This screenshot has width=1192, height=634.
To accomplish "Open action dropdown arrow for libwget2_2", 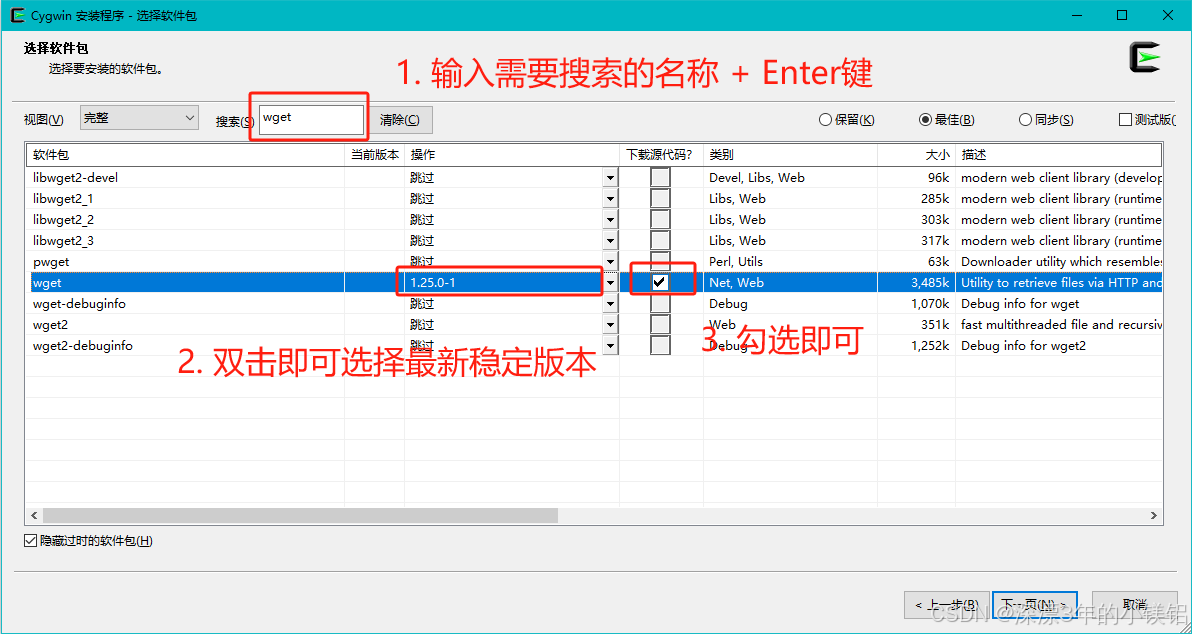I will coord(610,220).
